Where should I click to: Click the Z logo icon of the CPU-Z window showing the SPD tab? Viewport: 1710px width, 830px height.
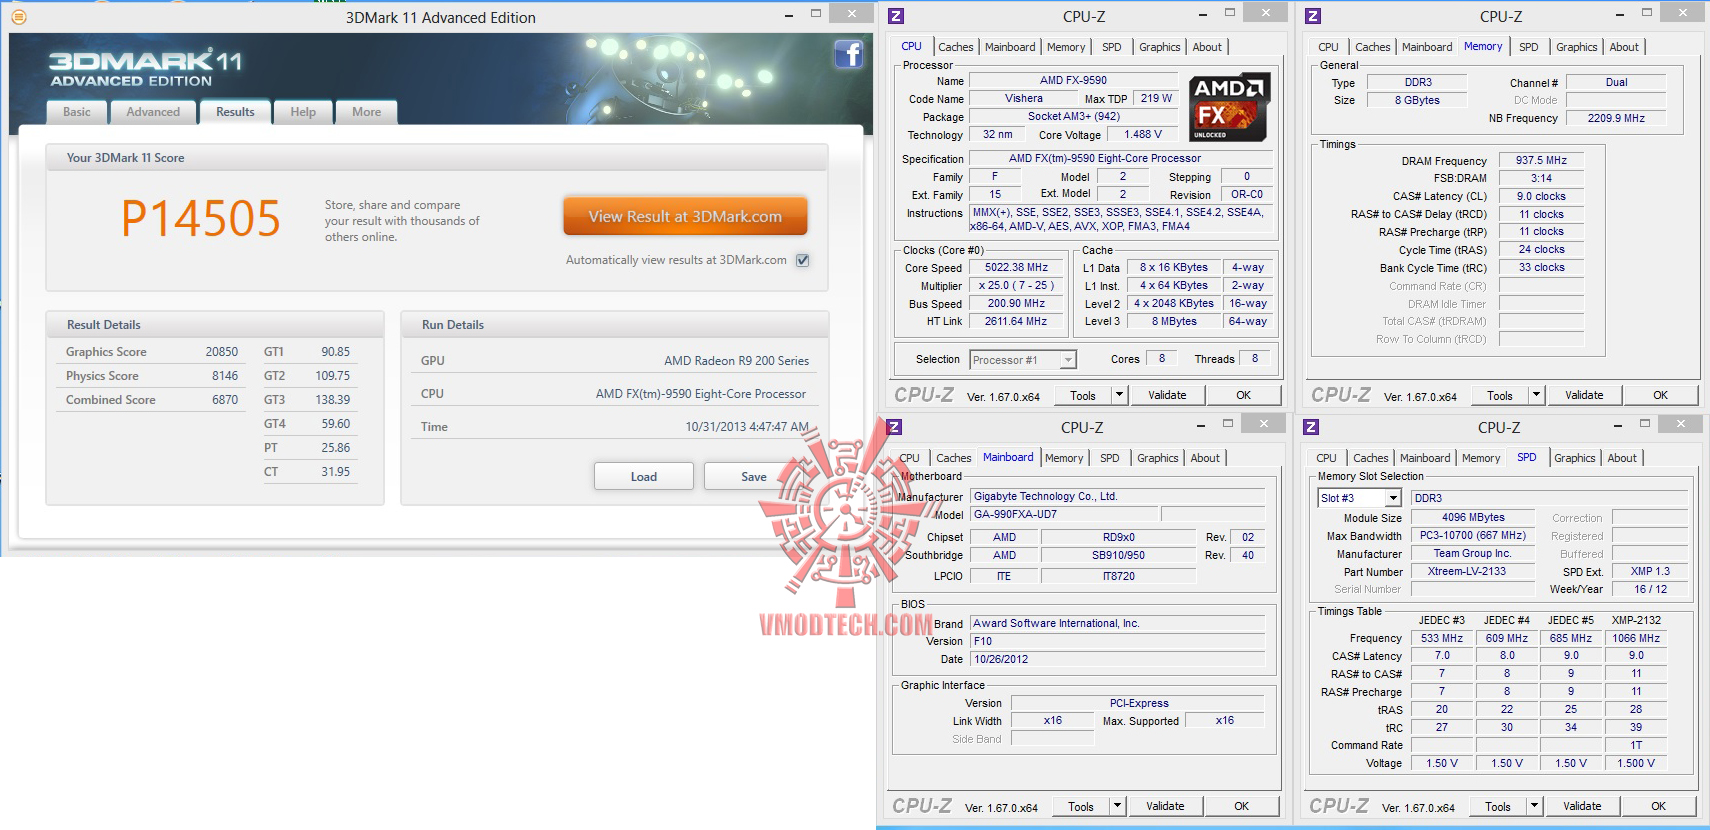point(1311,427)
